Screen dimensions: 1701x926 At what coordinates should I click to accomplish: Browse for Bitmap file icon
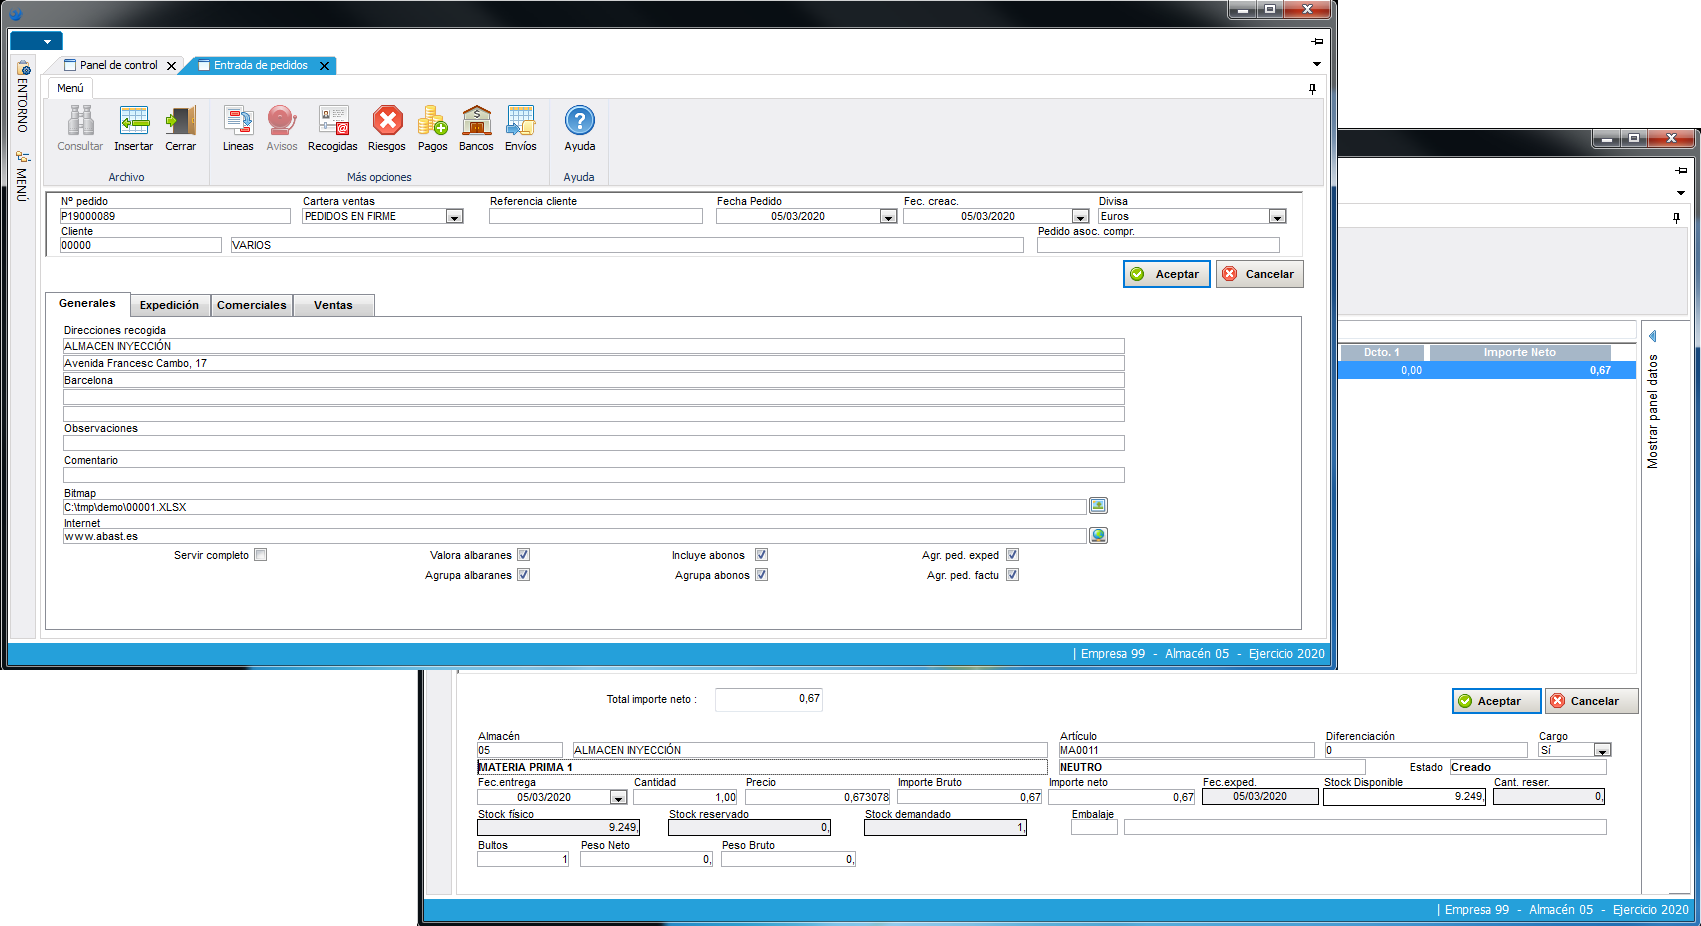point(1098,506)
